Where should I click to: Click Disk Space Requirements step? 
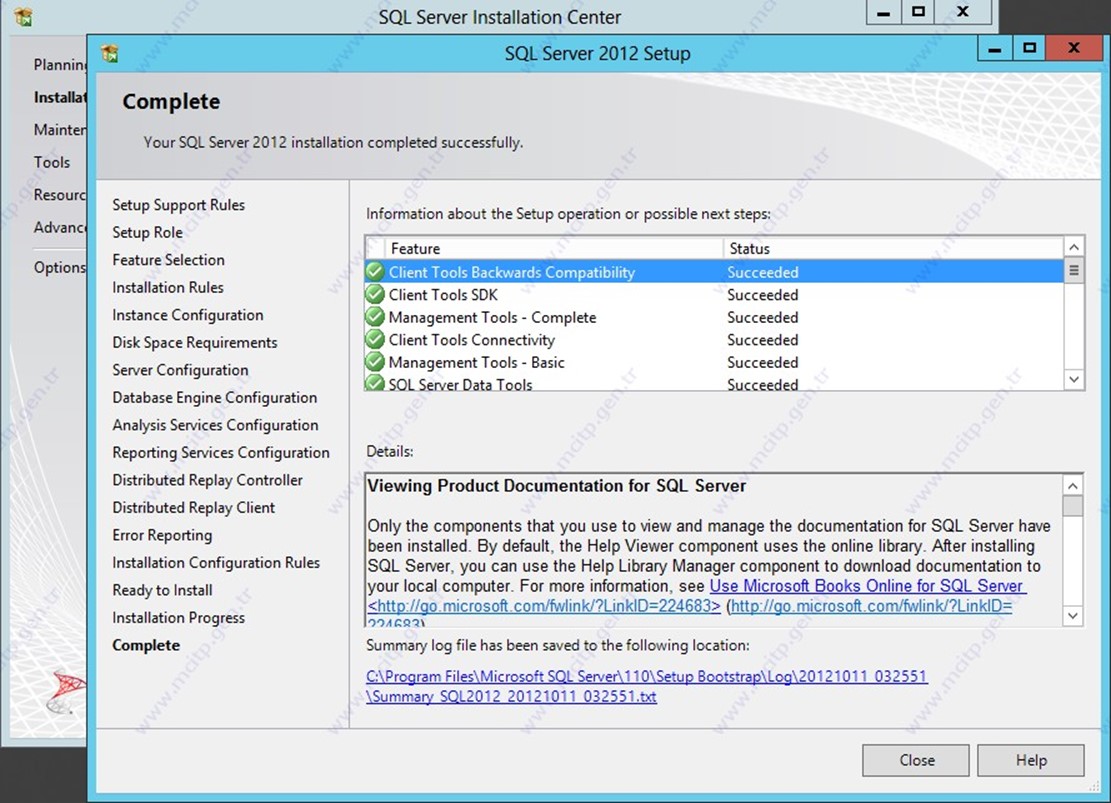coord(194,342)
